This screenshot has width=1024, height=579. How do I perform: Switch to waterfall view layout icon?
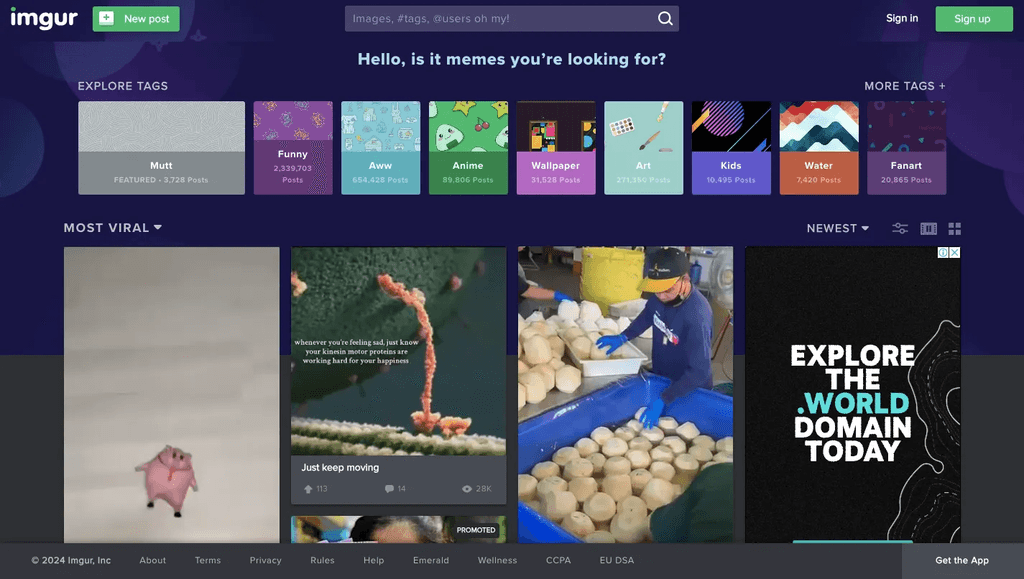(x=927, y=228)
